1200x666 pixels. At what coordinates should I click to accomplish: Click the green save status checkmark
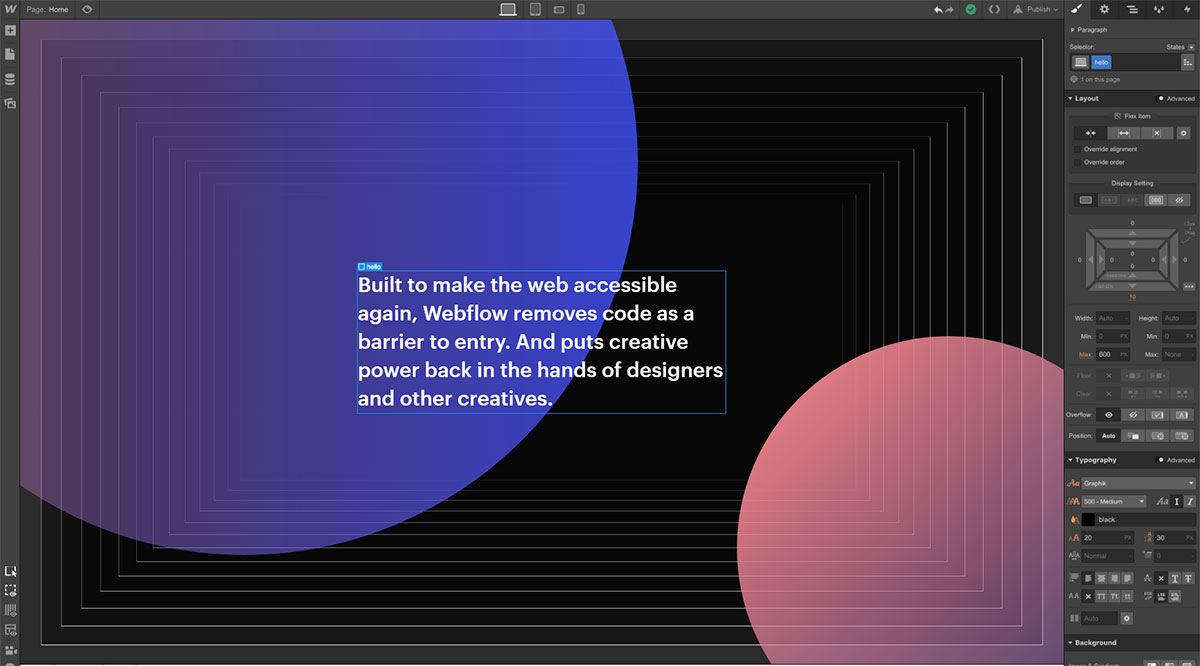pyautogui.click(x=971, y=9)
